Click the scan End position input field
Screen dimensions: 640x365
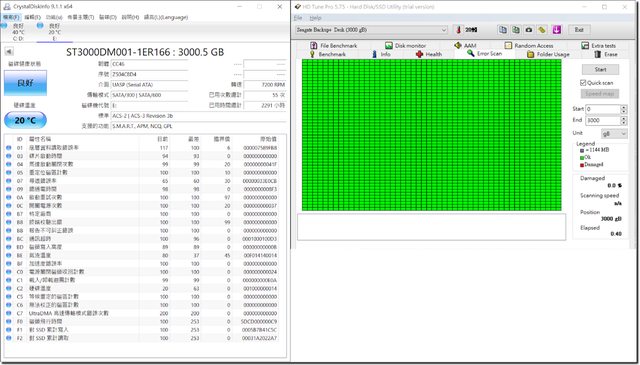[x=603, y=120]
